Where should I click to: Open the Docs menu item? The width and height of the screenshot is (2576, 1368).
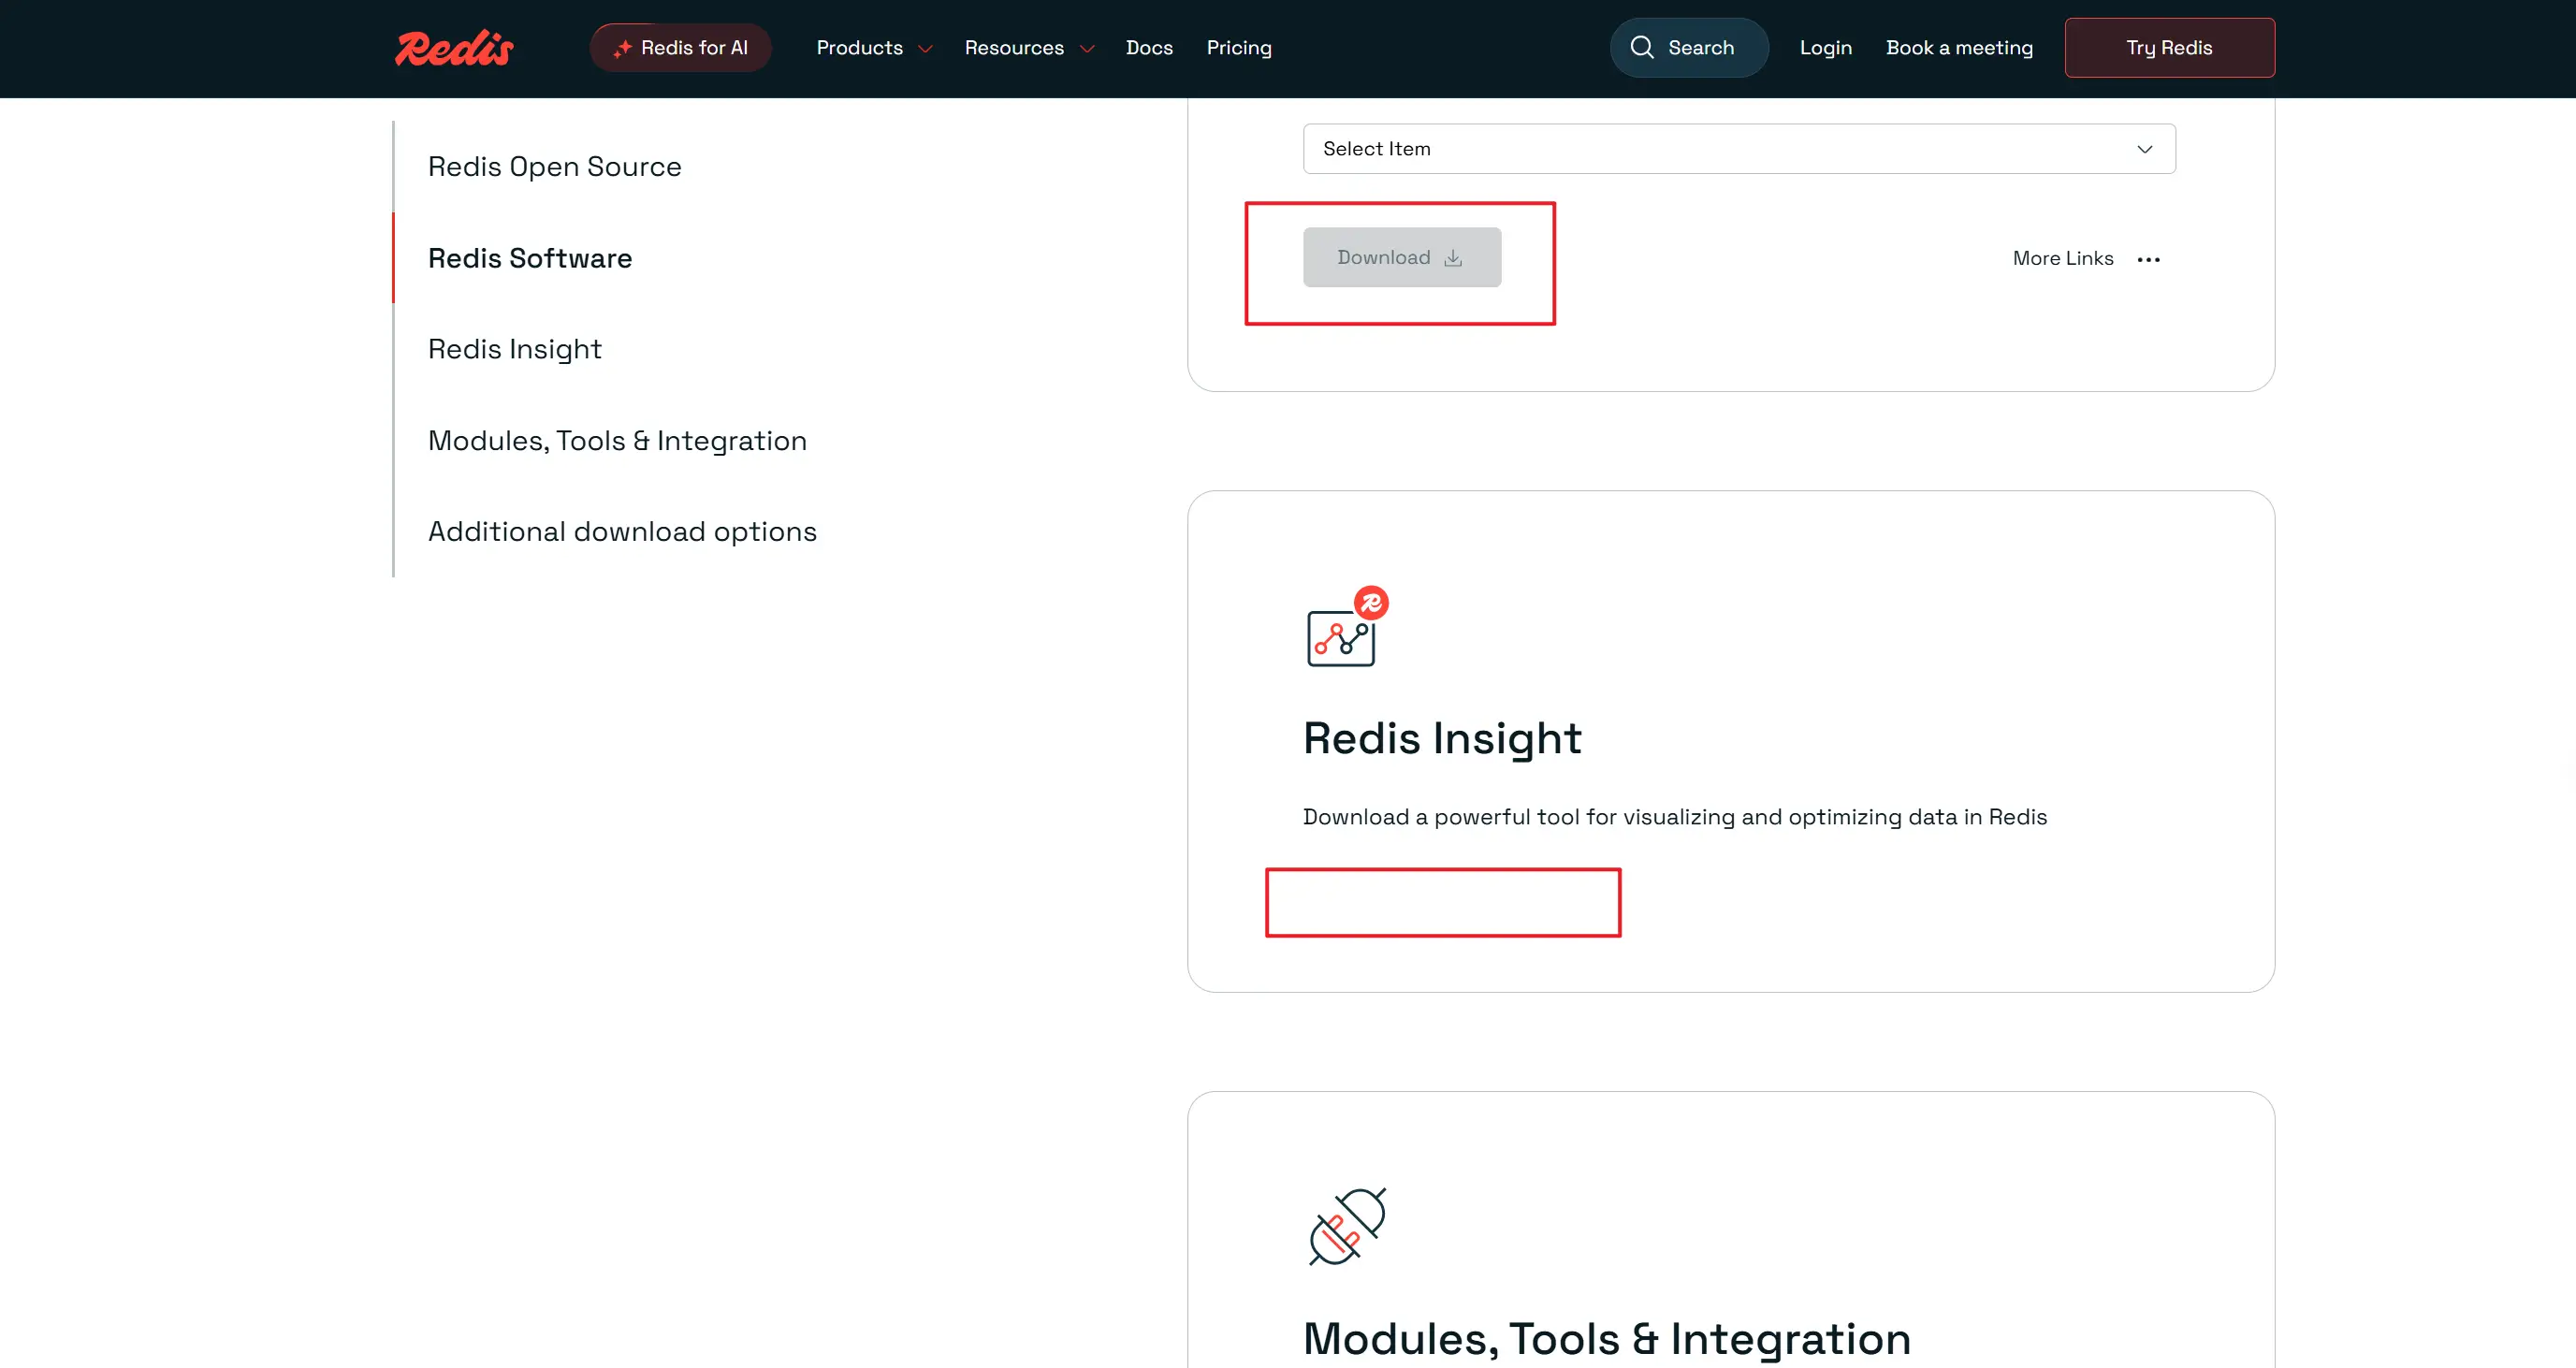point(1148,48)
